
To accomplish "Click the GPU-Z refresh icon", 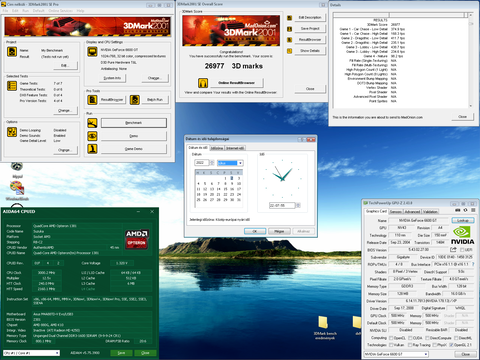I will pos(466,210).
